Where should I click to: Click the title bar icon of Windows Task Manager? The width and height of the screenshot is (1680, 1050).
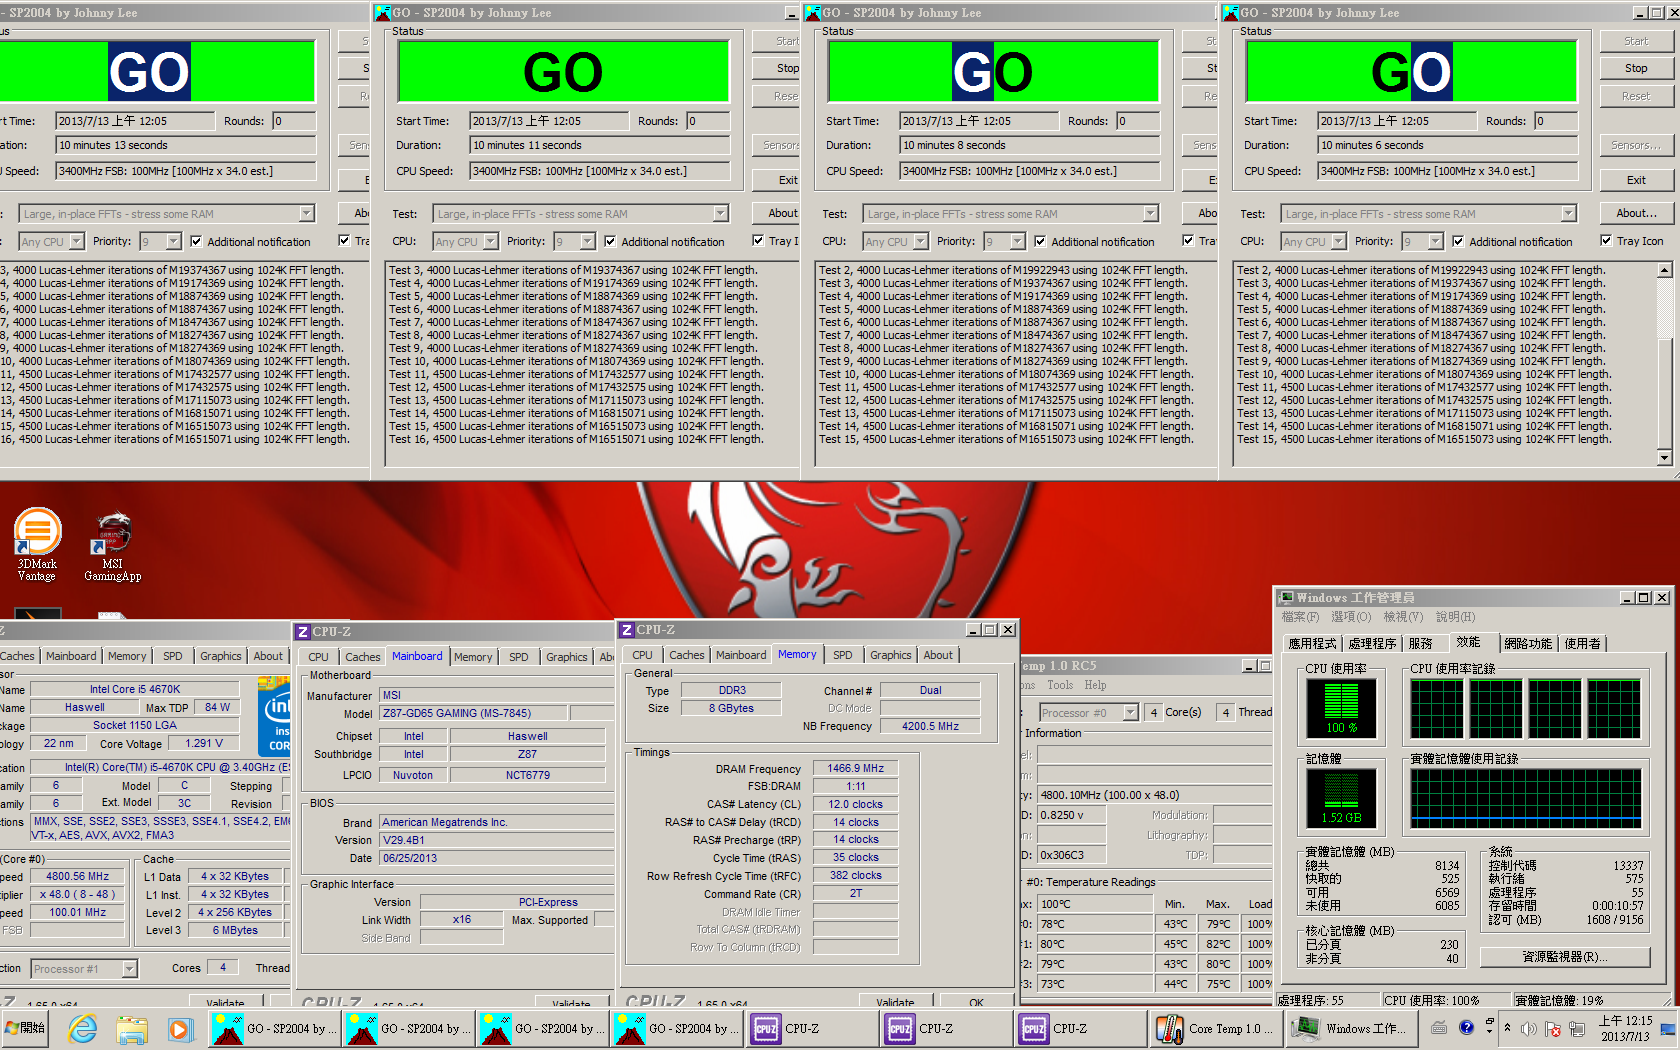[1288, 598]
